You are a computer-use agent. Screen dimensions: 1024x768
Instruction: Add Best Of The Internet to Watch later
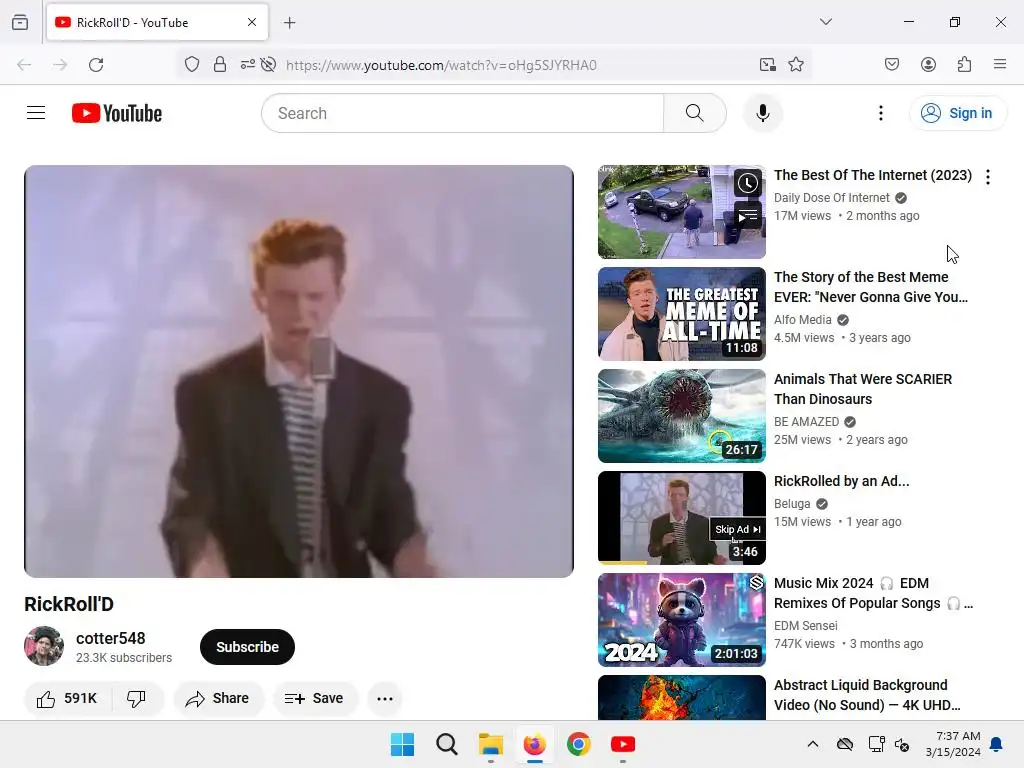[747, 183]
